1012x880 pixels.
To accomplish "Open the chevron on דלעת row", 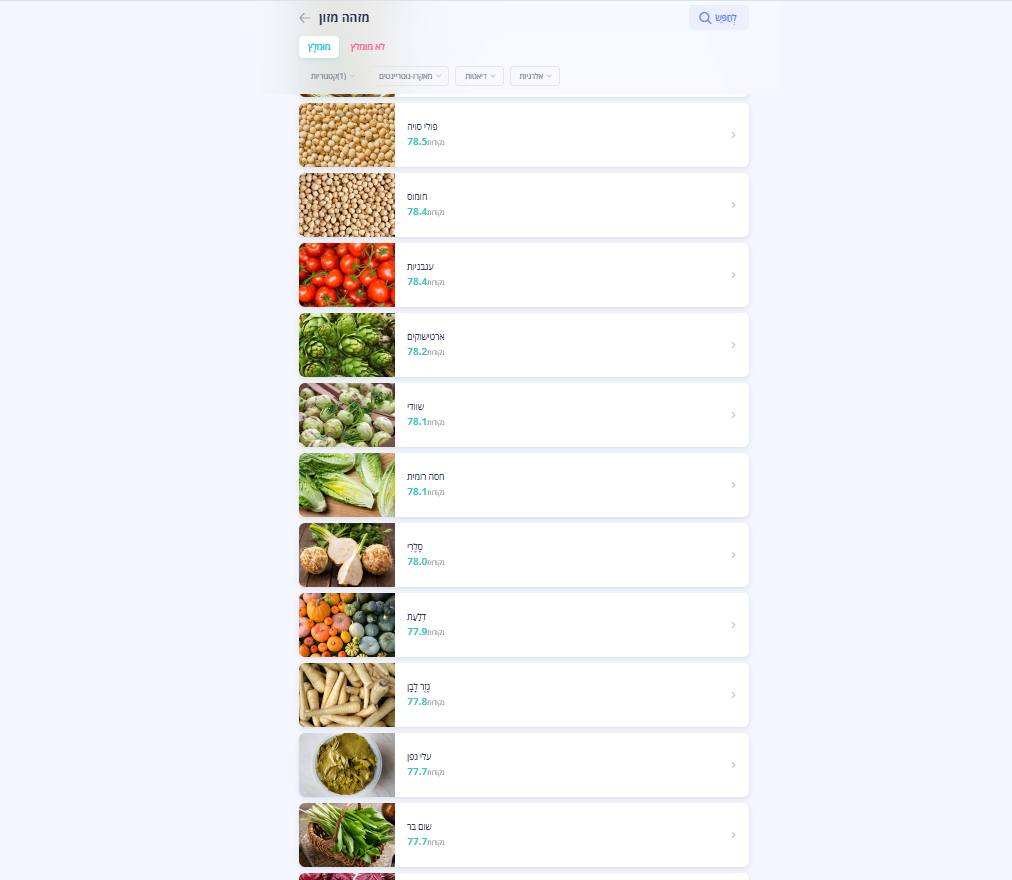I will [x=733, y=625].
